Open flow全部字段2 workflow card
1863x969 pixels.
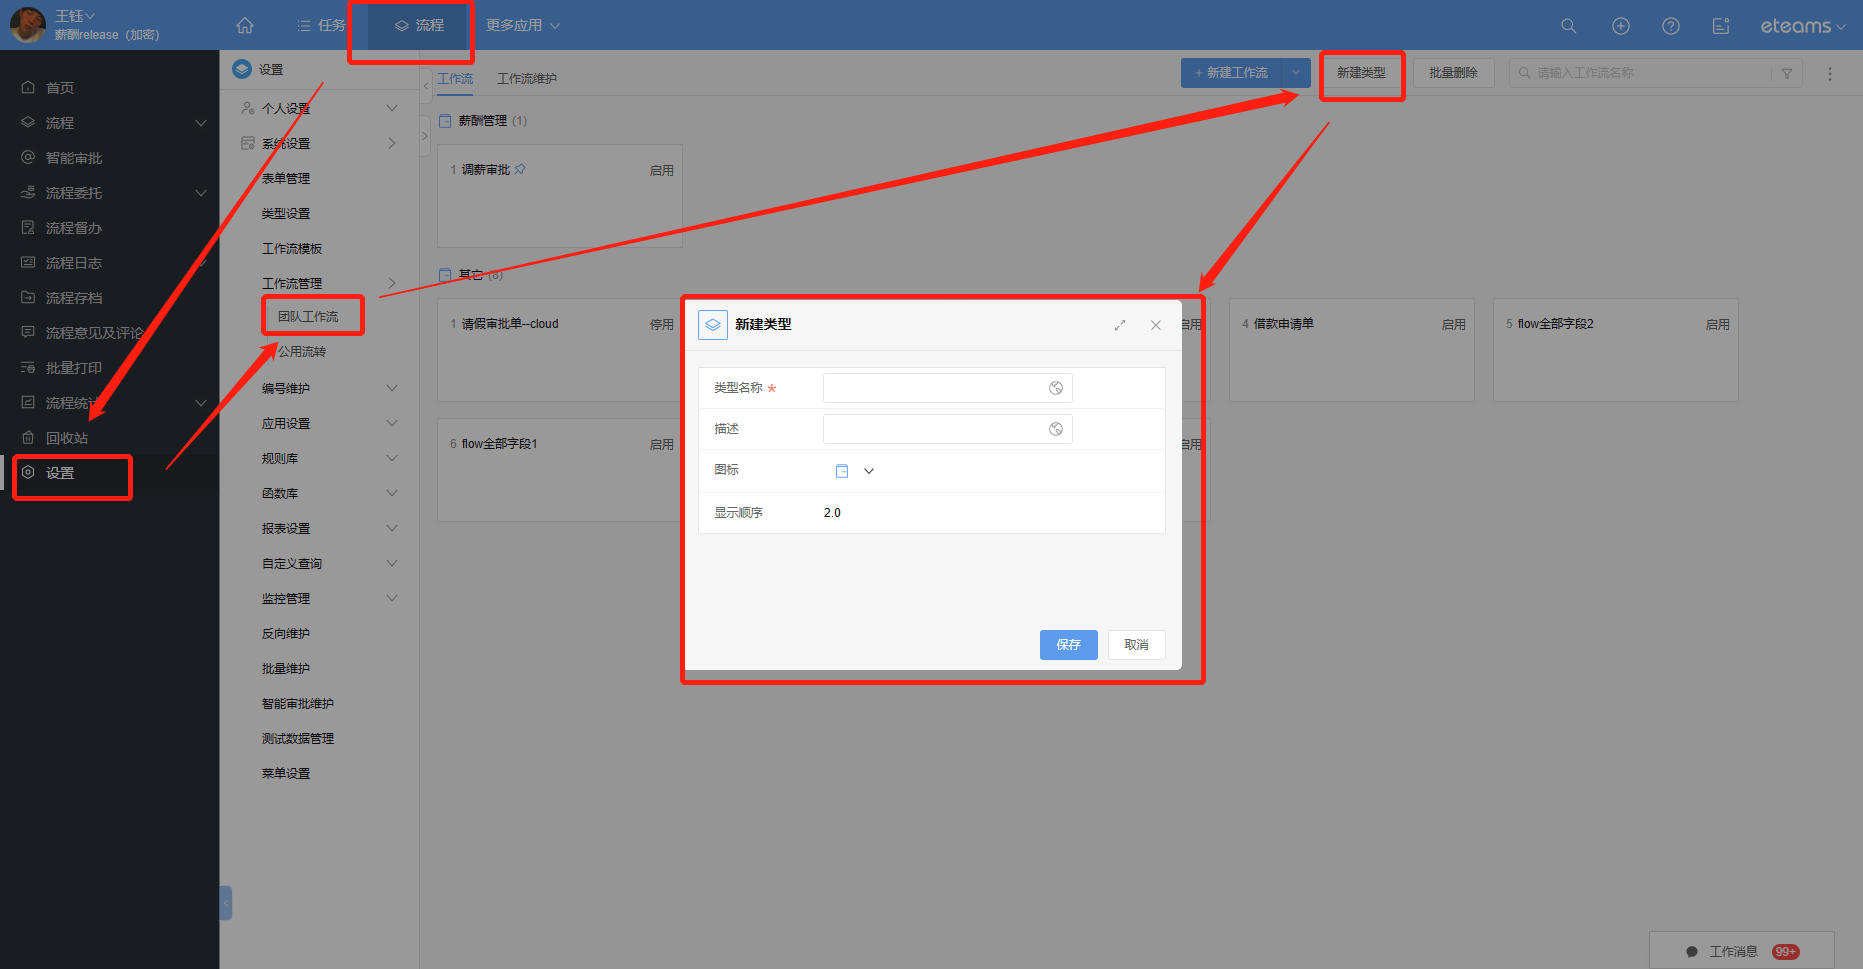(x=1616, y=350)
